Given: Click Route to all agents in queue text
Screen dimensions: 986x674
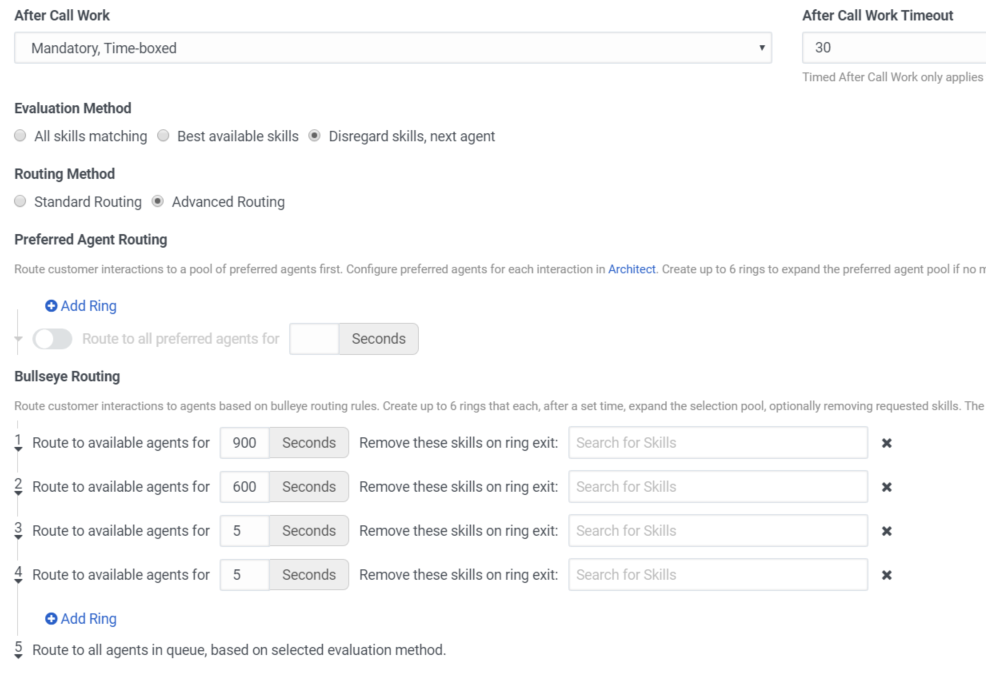Looking at the screenshot, I should click(239, 650).
